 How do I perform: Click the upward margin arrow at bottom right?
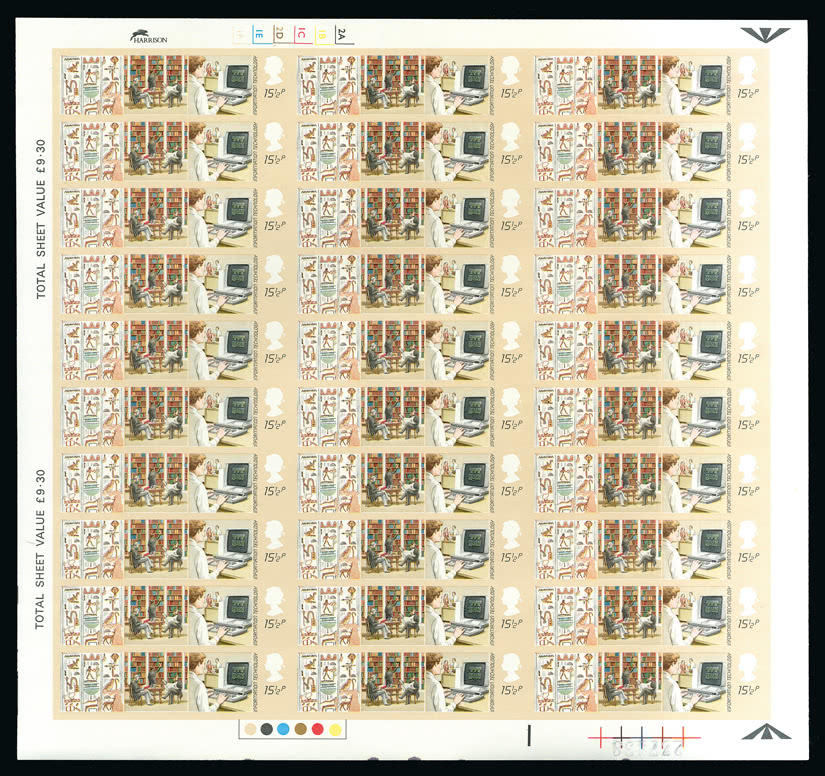766,731
